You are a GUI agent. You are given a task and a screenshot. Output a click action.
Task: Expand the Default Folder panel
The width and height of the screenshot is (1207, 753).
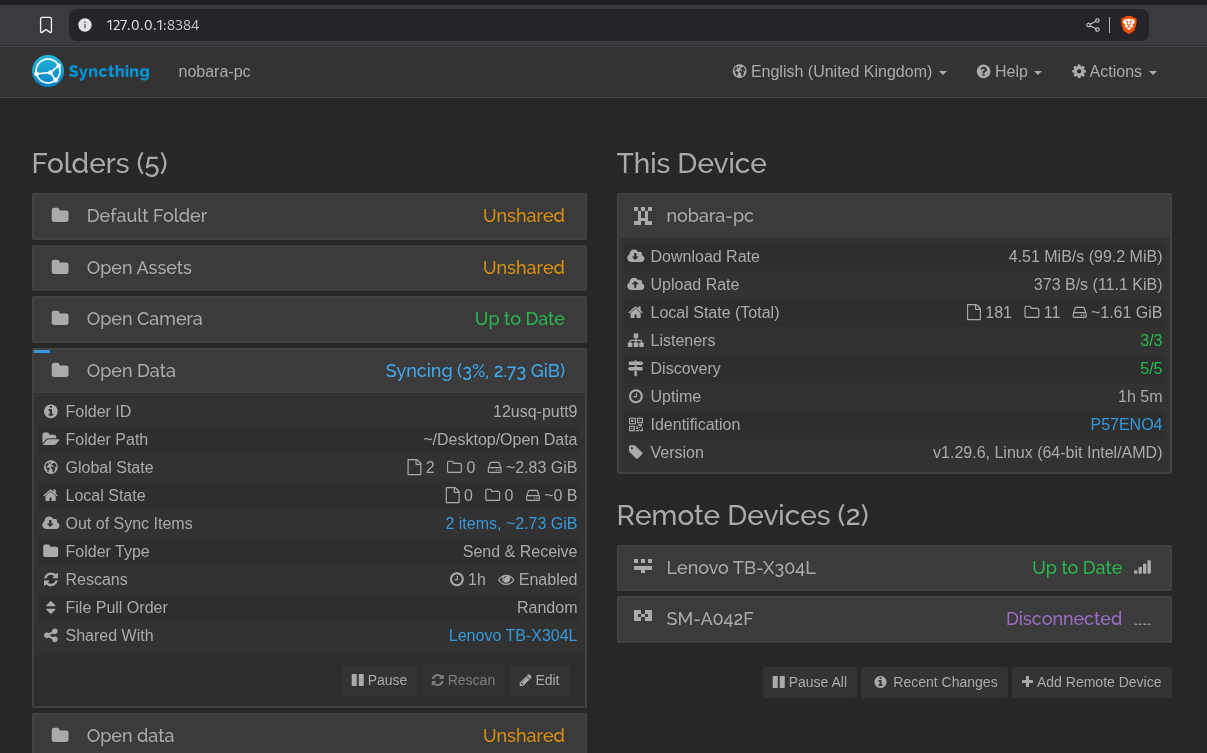(x=309, y=215)
